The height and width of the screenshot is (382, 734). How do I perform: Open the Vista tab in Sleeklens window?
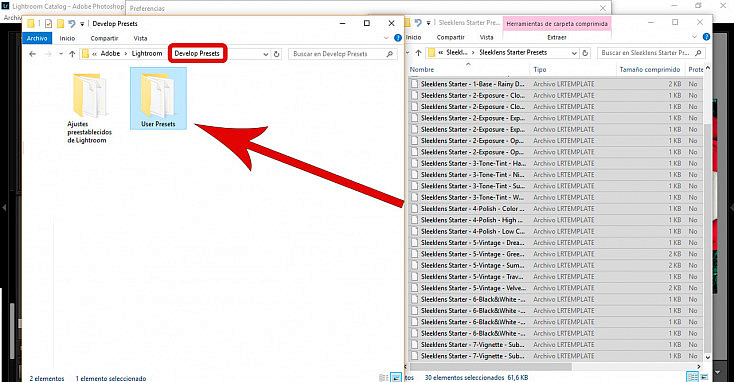(x=486, y=37)
